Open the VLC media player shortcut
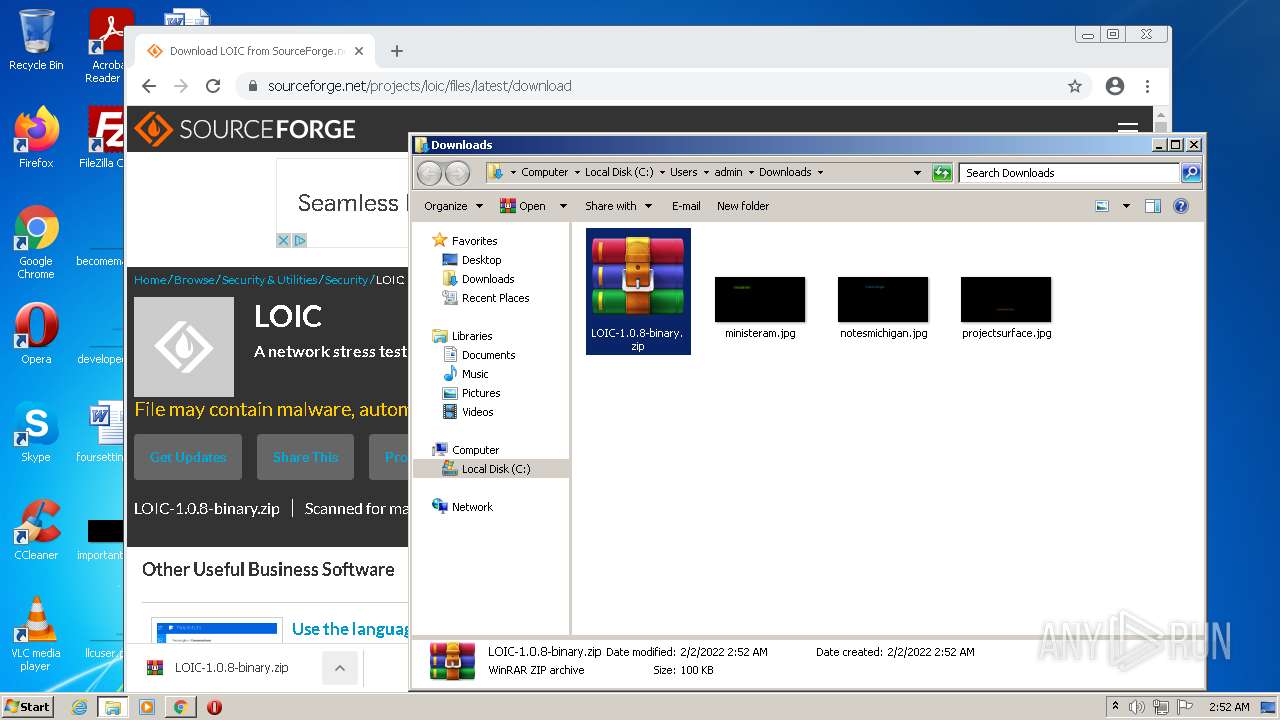The width and height of the screenshot is (1280, 720). point(36,634)
